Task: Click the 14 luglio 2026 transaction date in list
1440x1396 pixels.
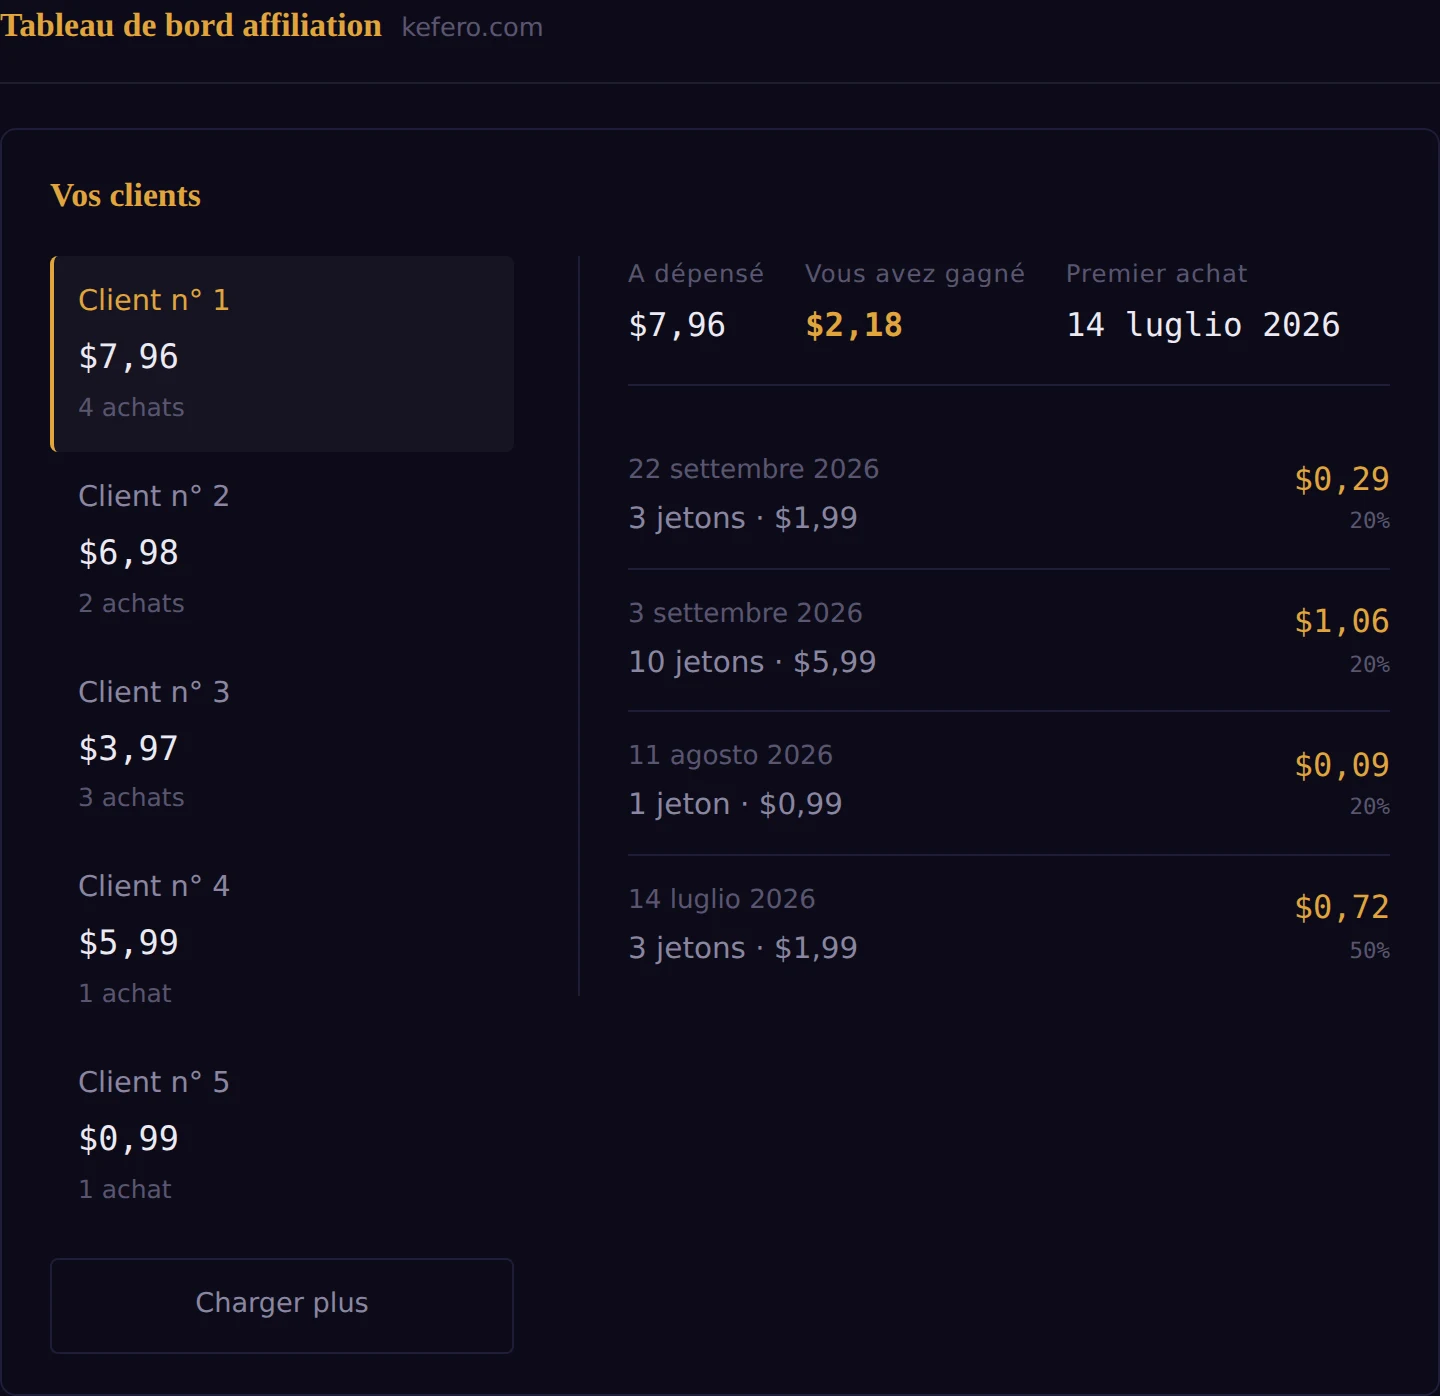Action: pyautogui.click(x=722, y=899)
